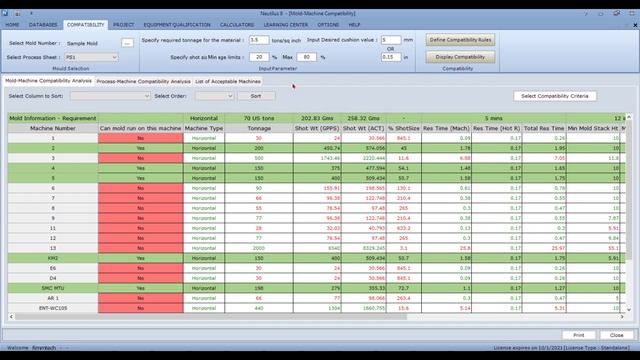Click tonnage value 2000 in machine 13 row

[x=259, y=248]
